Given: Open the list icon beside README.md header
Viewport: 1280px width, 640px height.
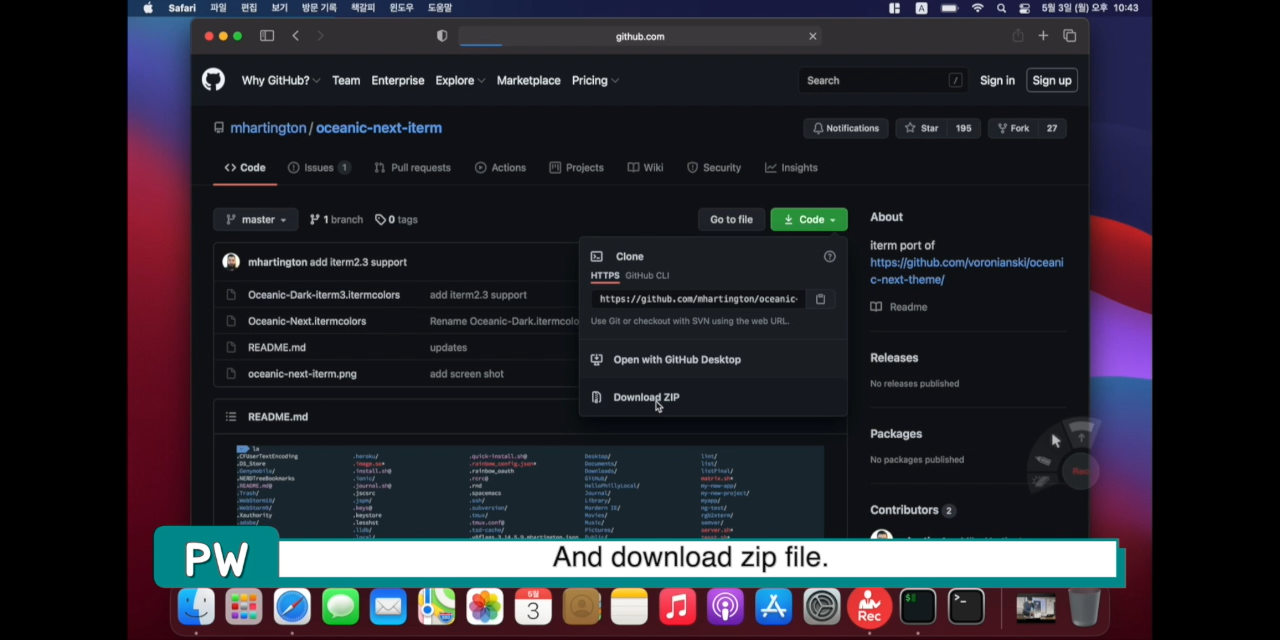Looking at the screenshot, I should tap(231, 417).
